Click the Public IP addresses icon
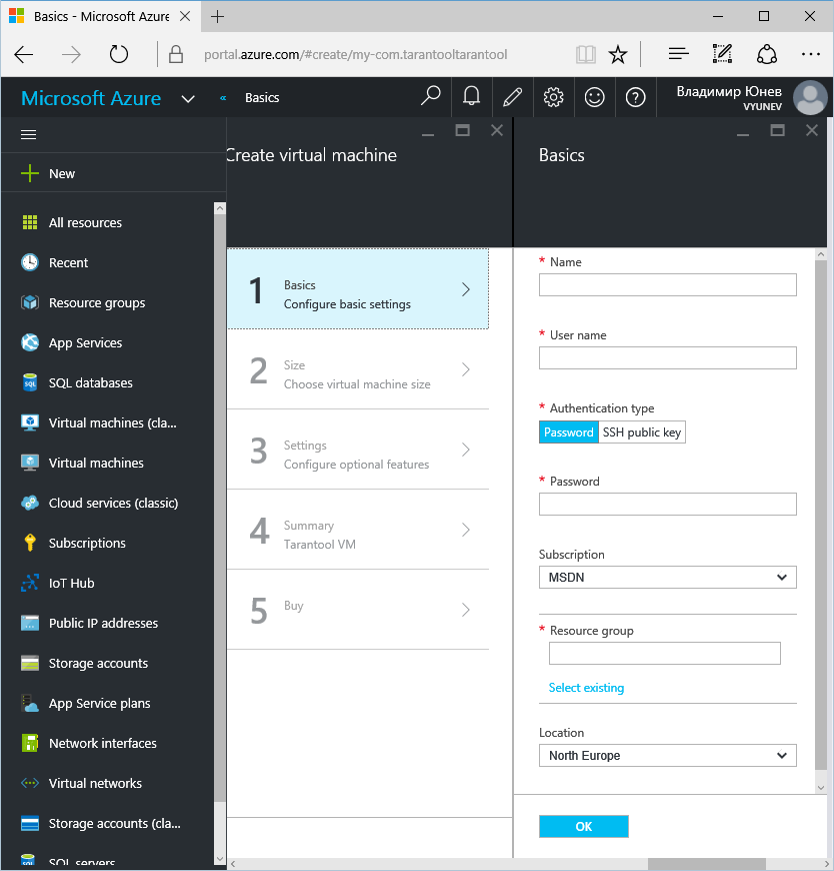 29,623
